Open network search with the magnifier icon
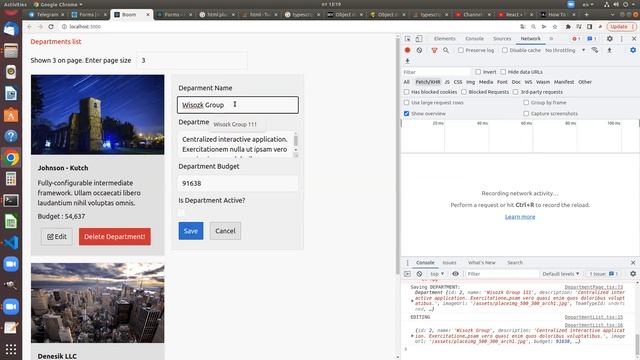This screenshot has height=360, width=640. 446,50
